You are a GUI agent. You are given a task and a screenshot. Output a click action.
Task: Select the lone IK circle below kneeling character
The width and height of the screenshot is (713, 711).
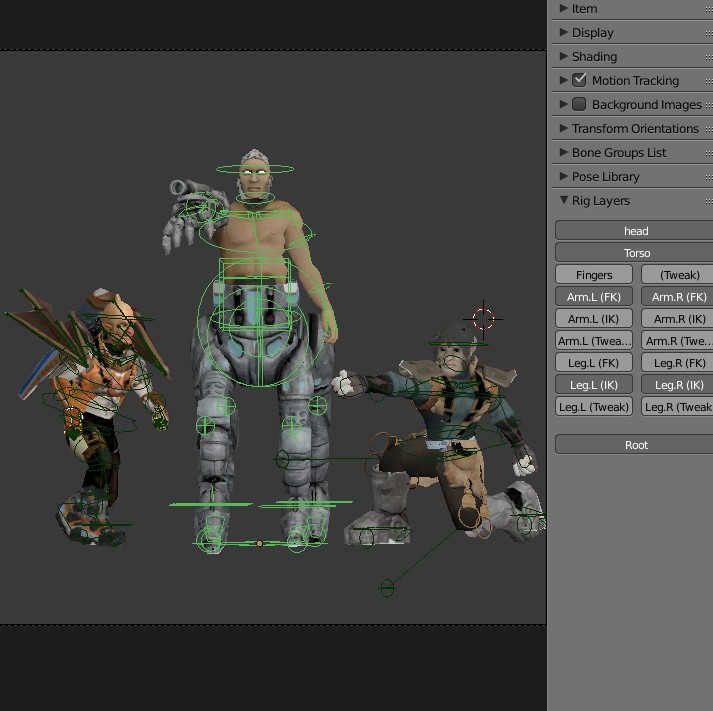pyautogui.click(x=387, y=588)
